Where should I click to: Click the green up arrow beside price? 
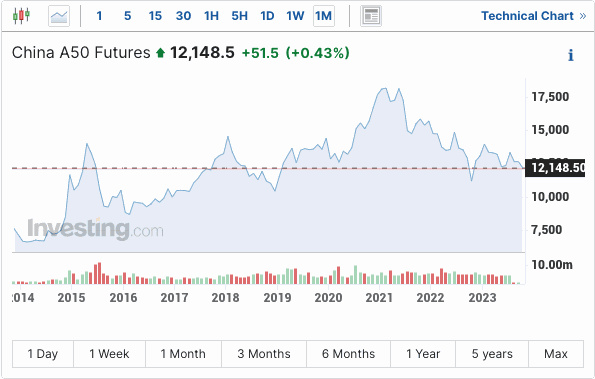click(160, 53)
